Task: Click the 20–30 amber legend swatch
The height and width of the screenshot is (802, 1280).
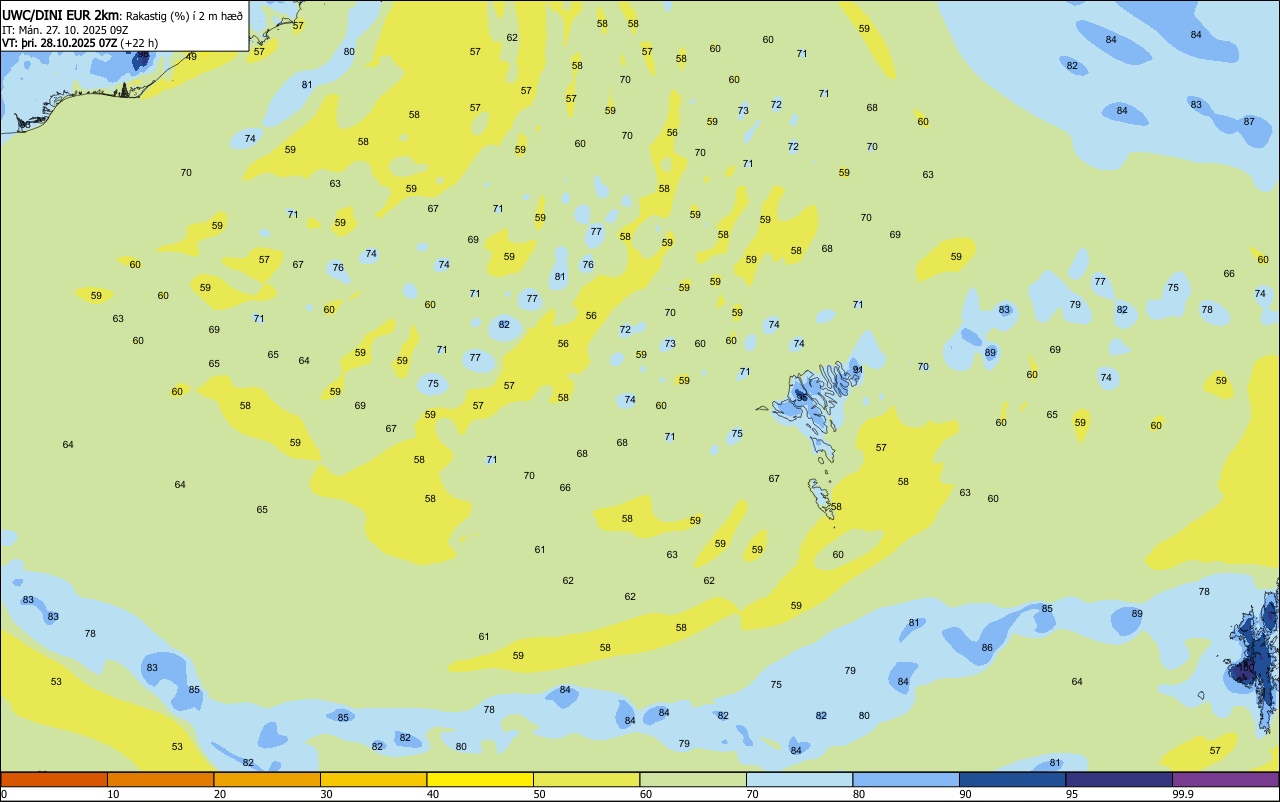Action: pyautogui.click(x=267, y=779)
